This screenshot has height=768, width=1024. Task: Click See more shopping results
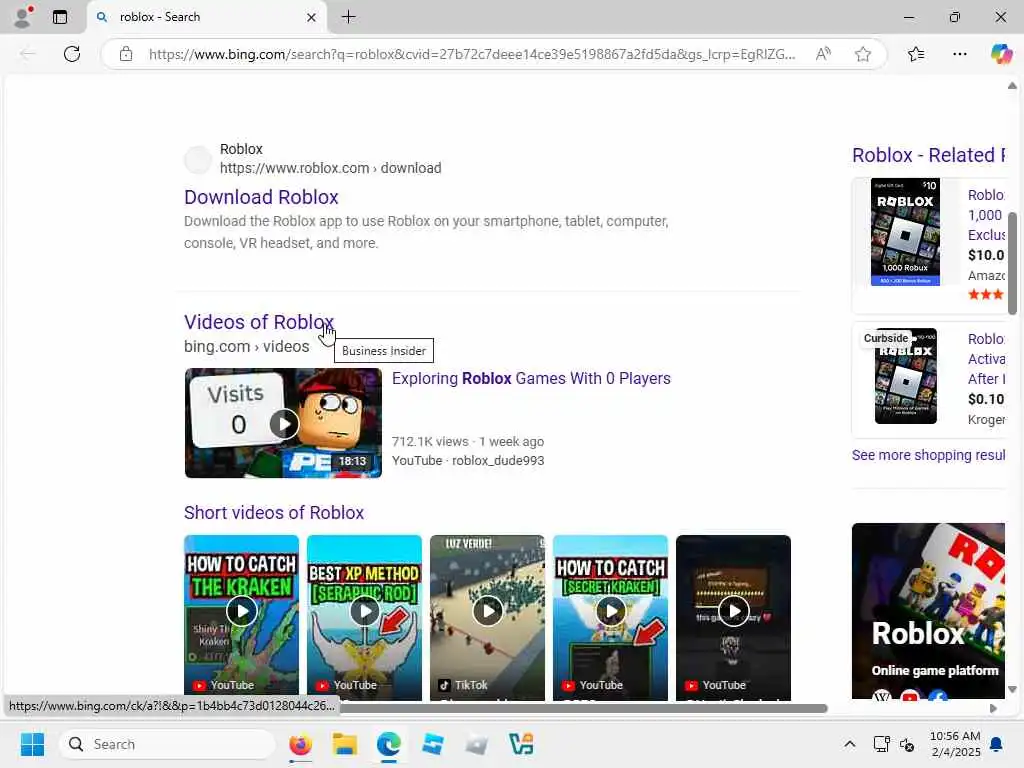click(928, 455)
